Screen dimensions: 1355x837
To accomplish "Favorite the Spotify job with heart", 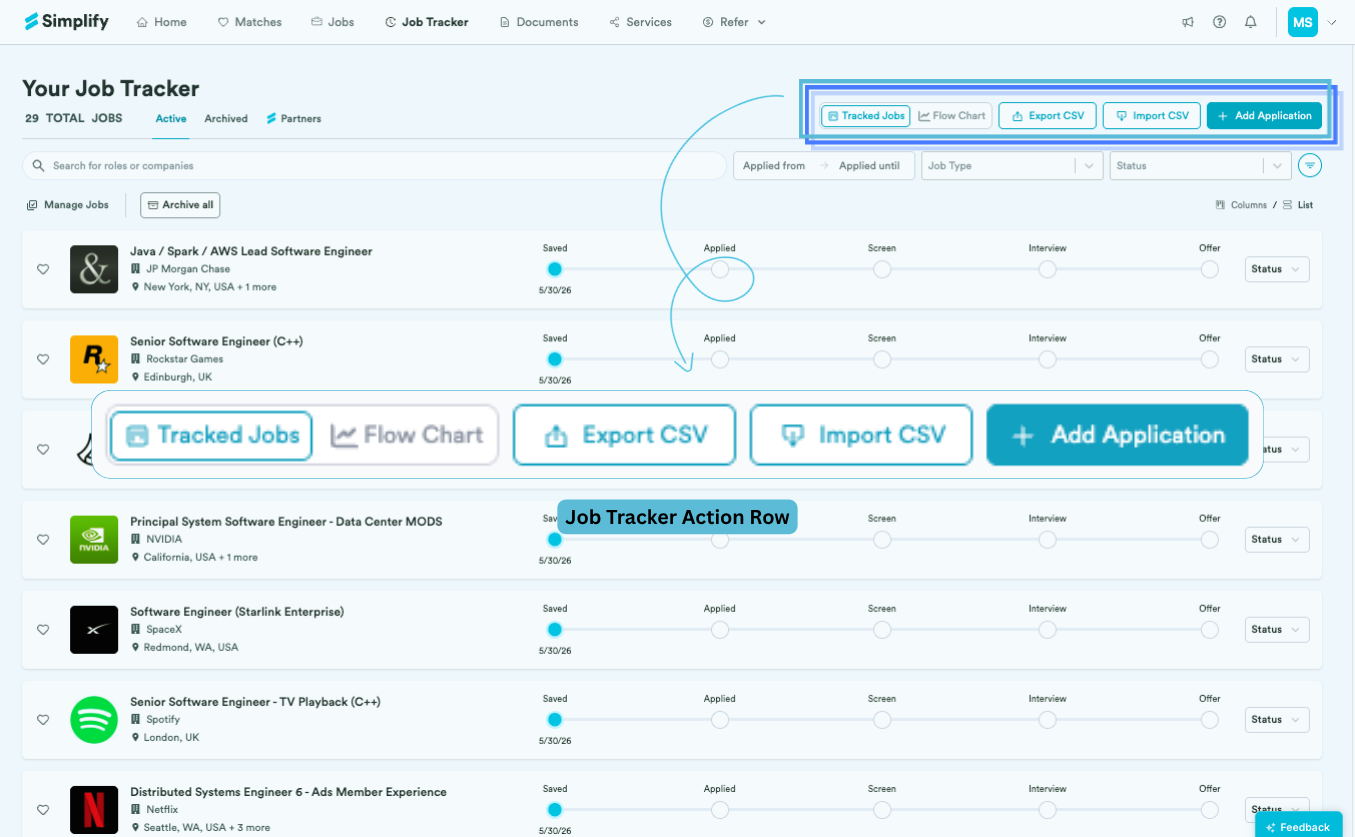I will (43, 719).
